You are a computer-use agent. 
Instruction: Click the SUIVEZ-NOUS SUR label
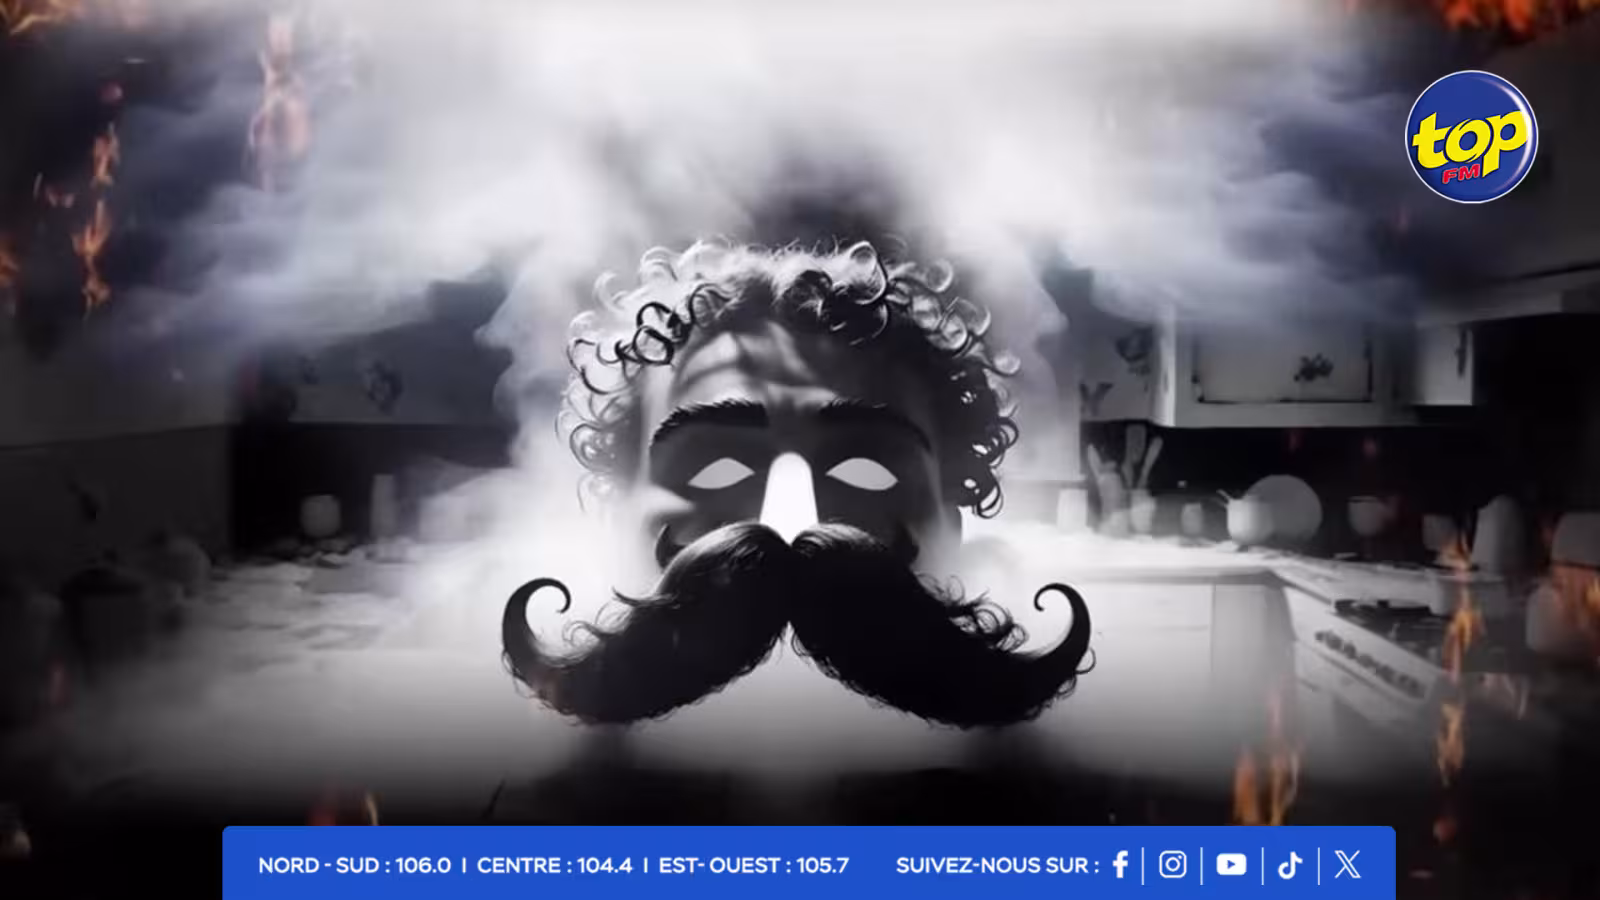click(x=997, y=865)
